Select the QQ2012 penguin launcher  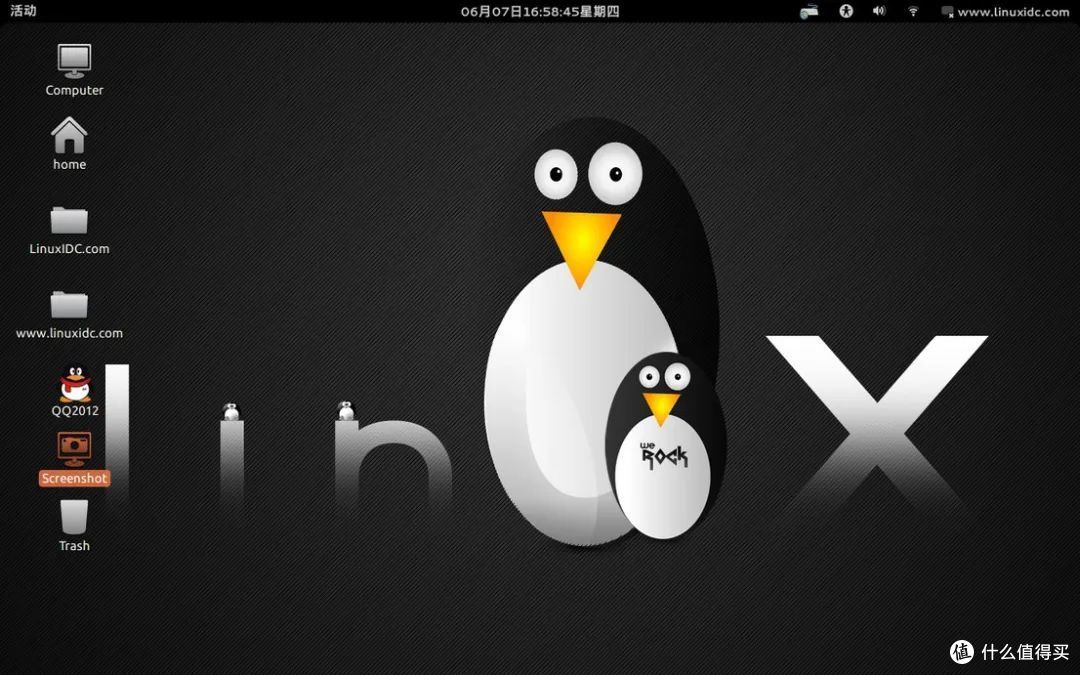75,383
